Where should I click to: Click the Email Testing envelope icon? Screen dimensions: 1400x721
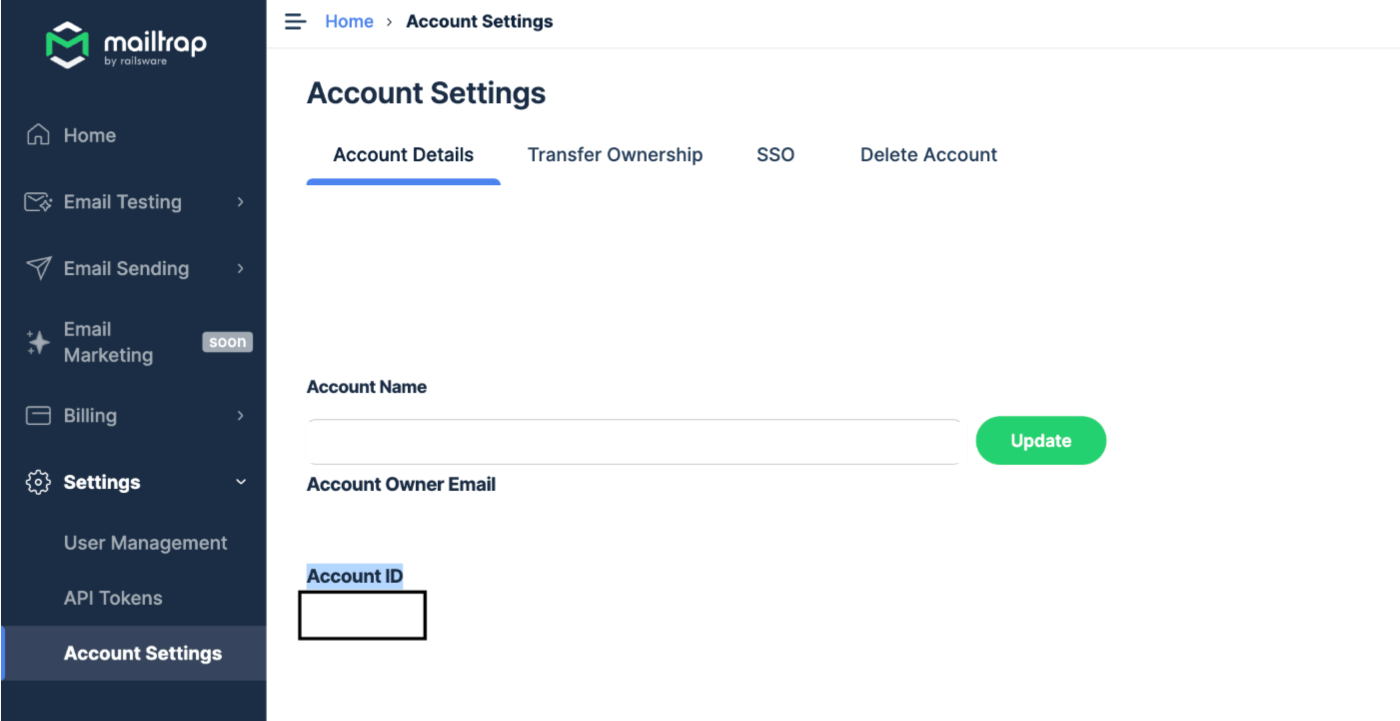pos(38,202)
